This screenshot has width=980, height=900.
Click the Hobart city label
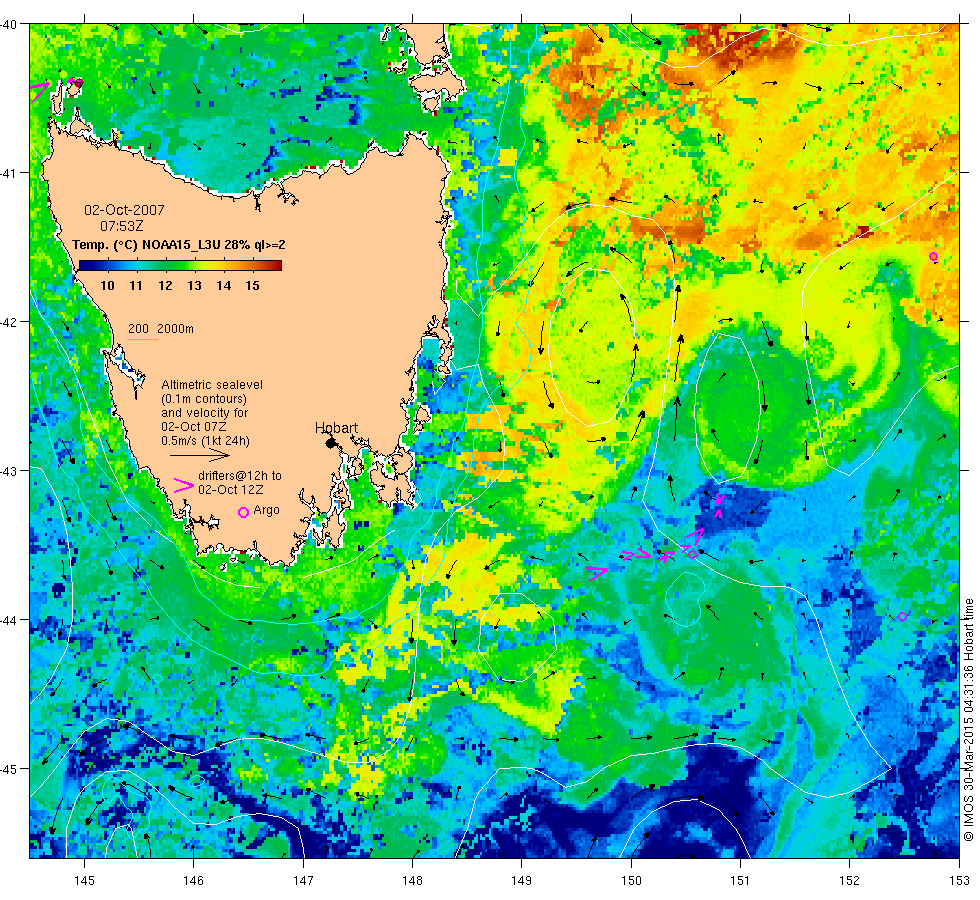[336, 428]
